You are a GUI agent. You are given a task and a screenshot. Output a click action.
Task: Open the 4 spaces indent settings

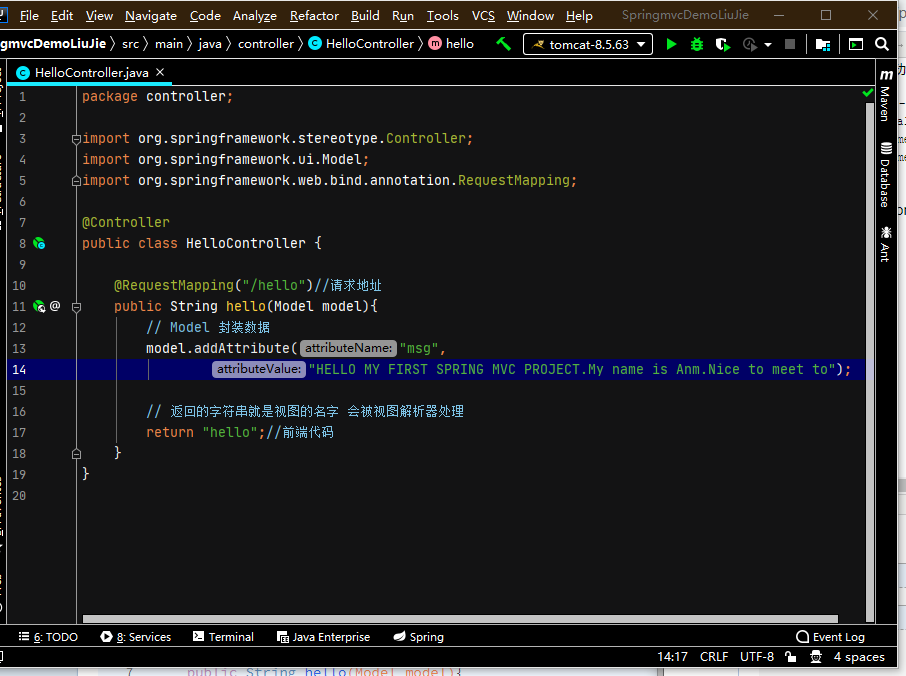[x=859, y=656]
